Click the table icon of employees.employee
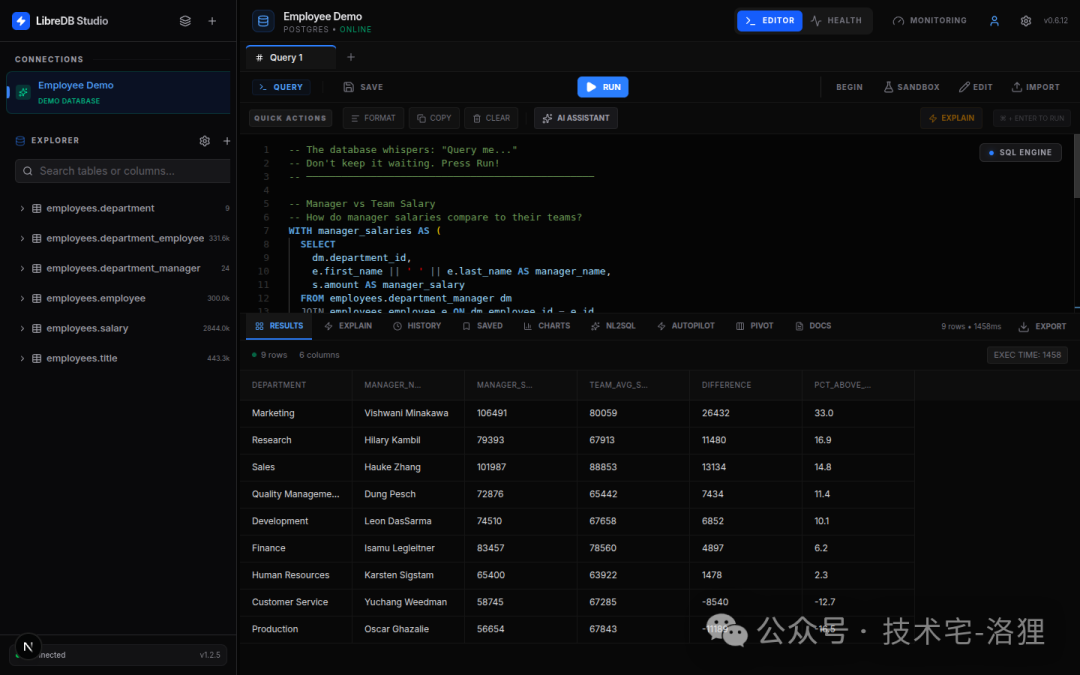Viewport: 1080px width, 675px height. coord(37,298)
